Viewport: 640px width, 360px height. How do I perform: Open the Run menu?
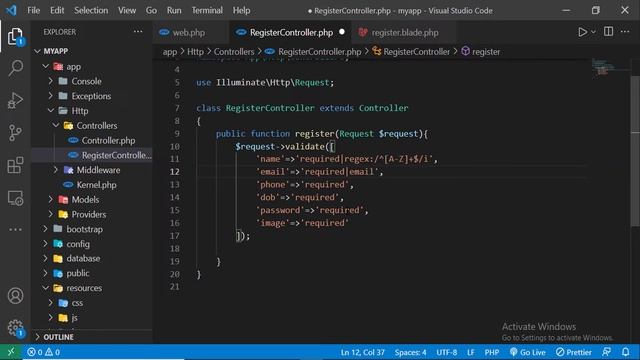pyautogui.click(x=174, y=10)
